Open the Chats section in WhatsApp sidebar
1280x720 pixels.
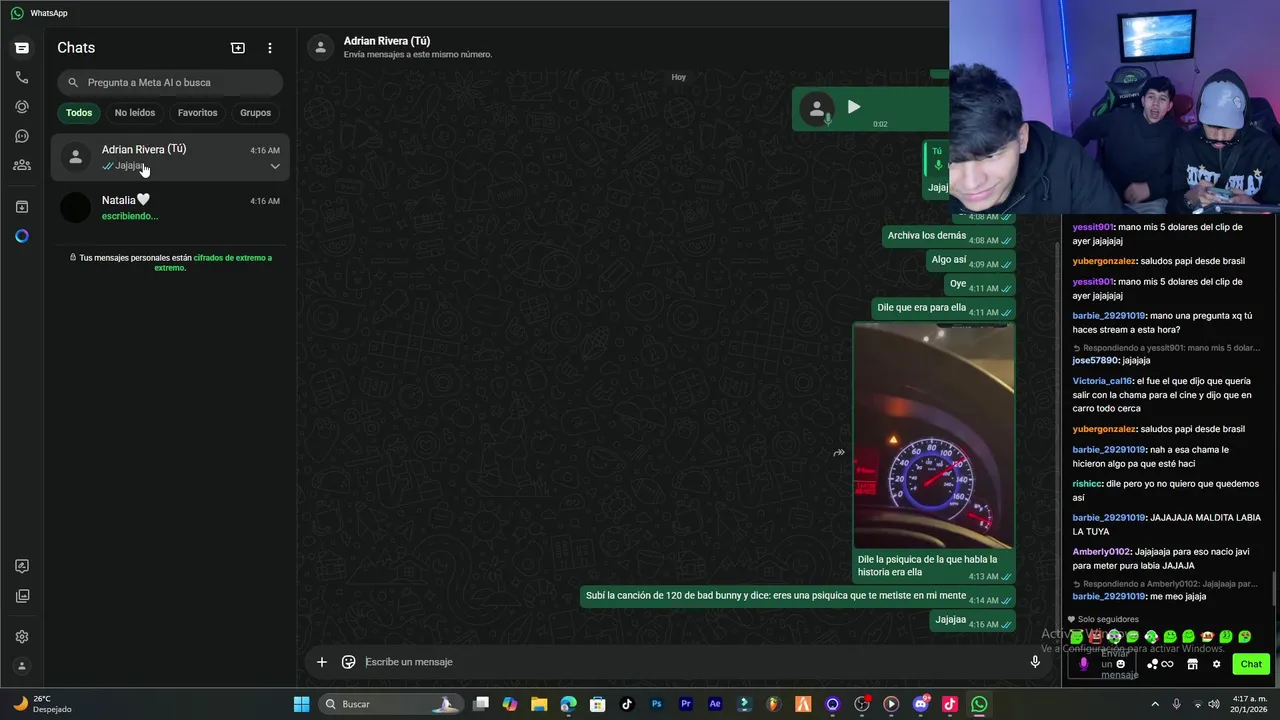tap(22, 48)
